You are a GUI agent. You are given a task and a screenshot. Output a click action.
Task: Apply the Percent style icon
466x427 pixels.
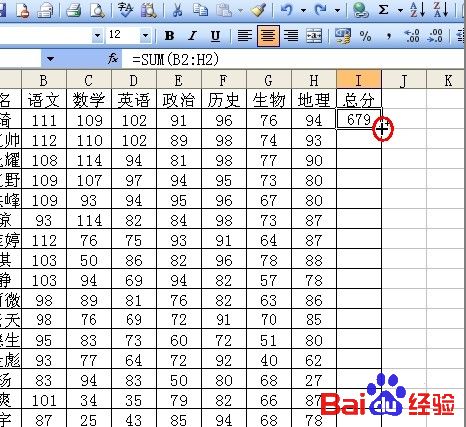pos(366,36)
